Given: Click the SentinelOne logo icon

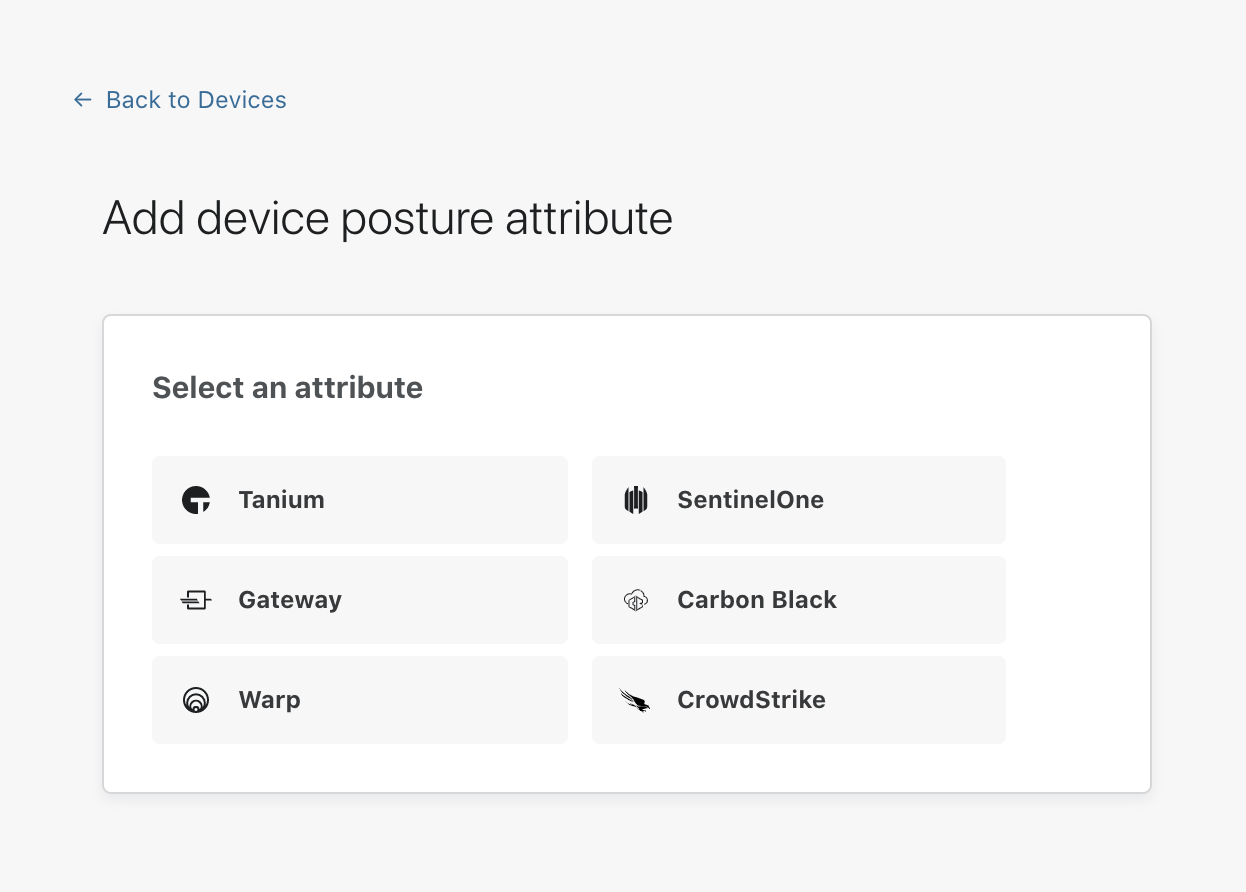Looking at the screenshot, I should pyautogui.click(x=637, y=500).
